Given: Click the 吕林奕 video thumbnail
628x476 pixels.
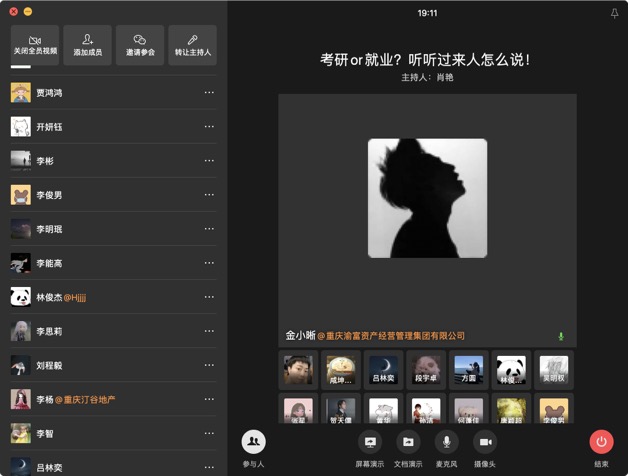Looking at the screenshot, I should point(383,369).
